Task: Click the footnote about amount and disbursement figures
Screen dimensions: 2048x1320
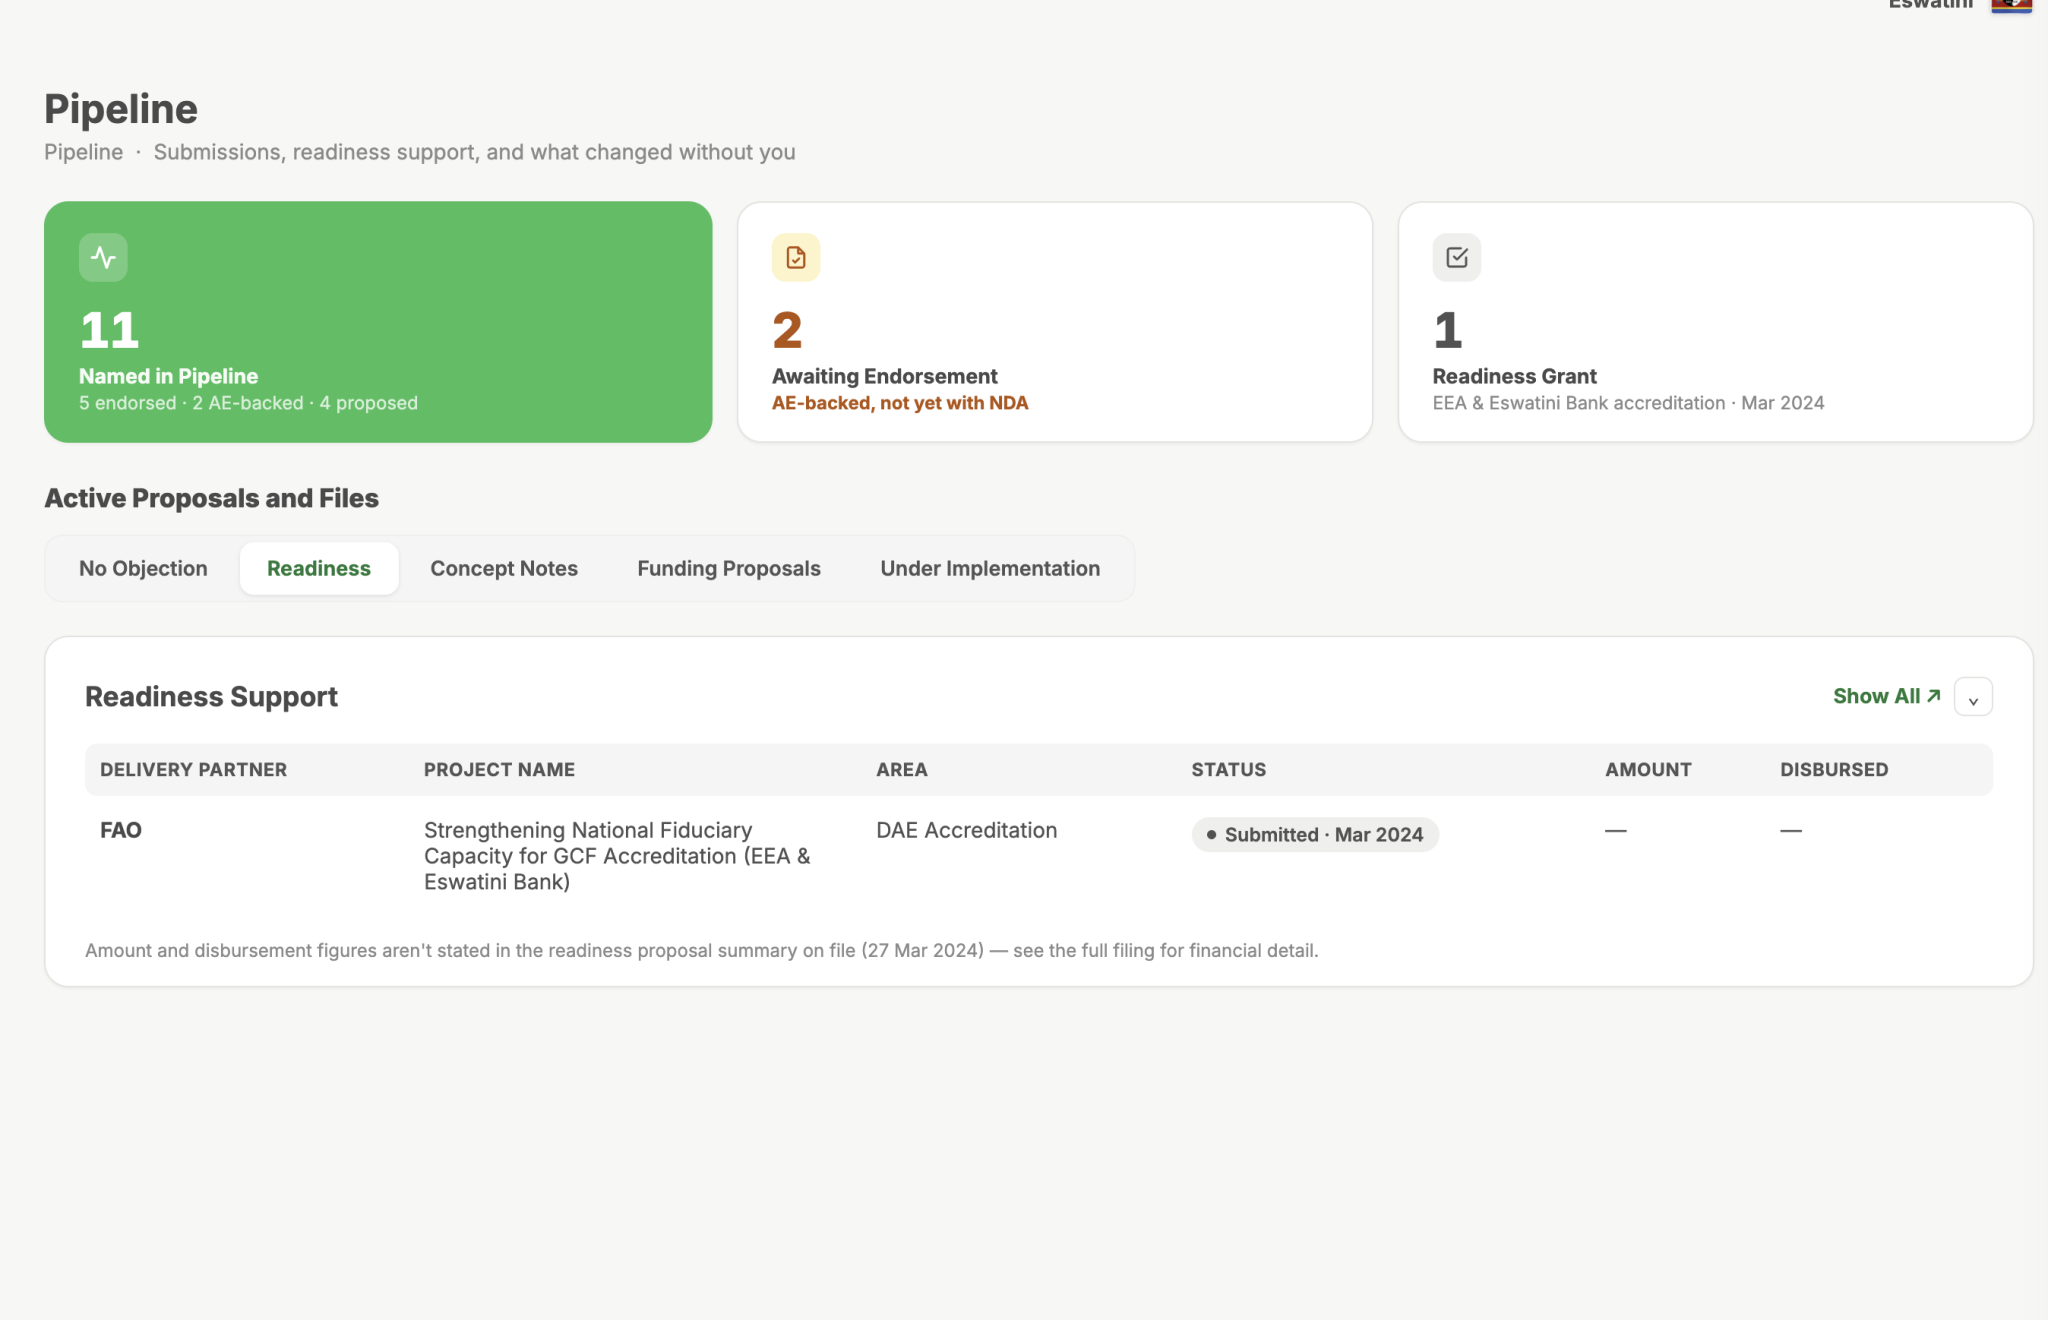Action: [701, 950]
